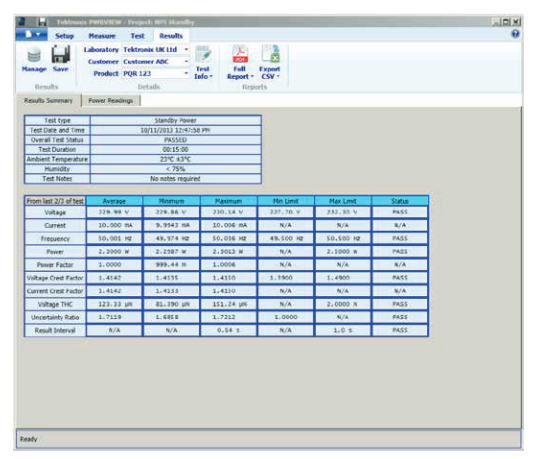Image resolution: width=538 pixels, height=459 pixels.
Task: Click the Maximum column header
Action: [x=229, y=201]
